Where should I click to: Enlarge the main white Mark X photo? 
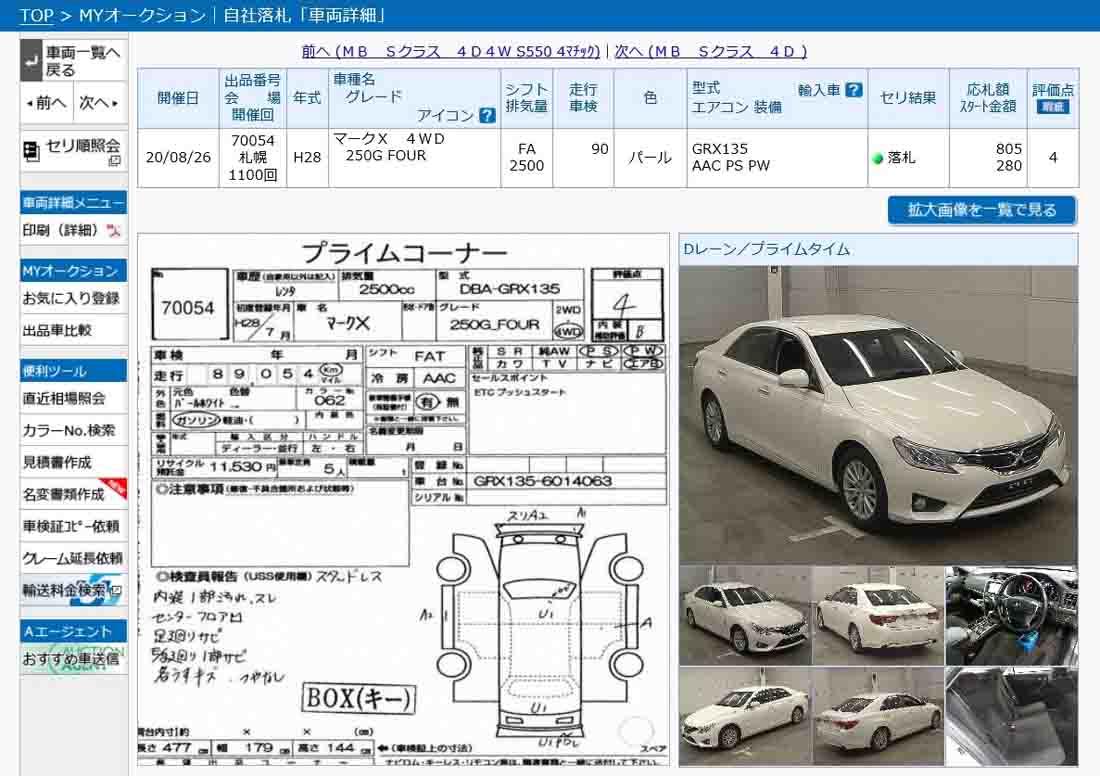[878, 414]
